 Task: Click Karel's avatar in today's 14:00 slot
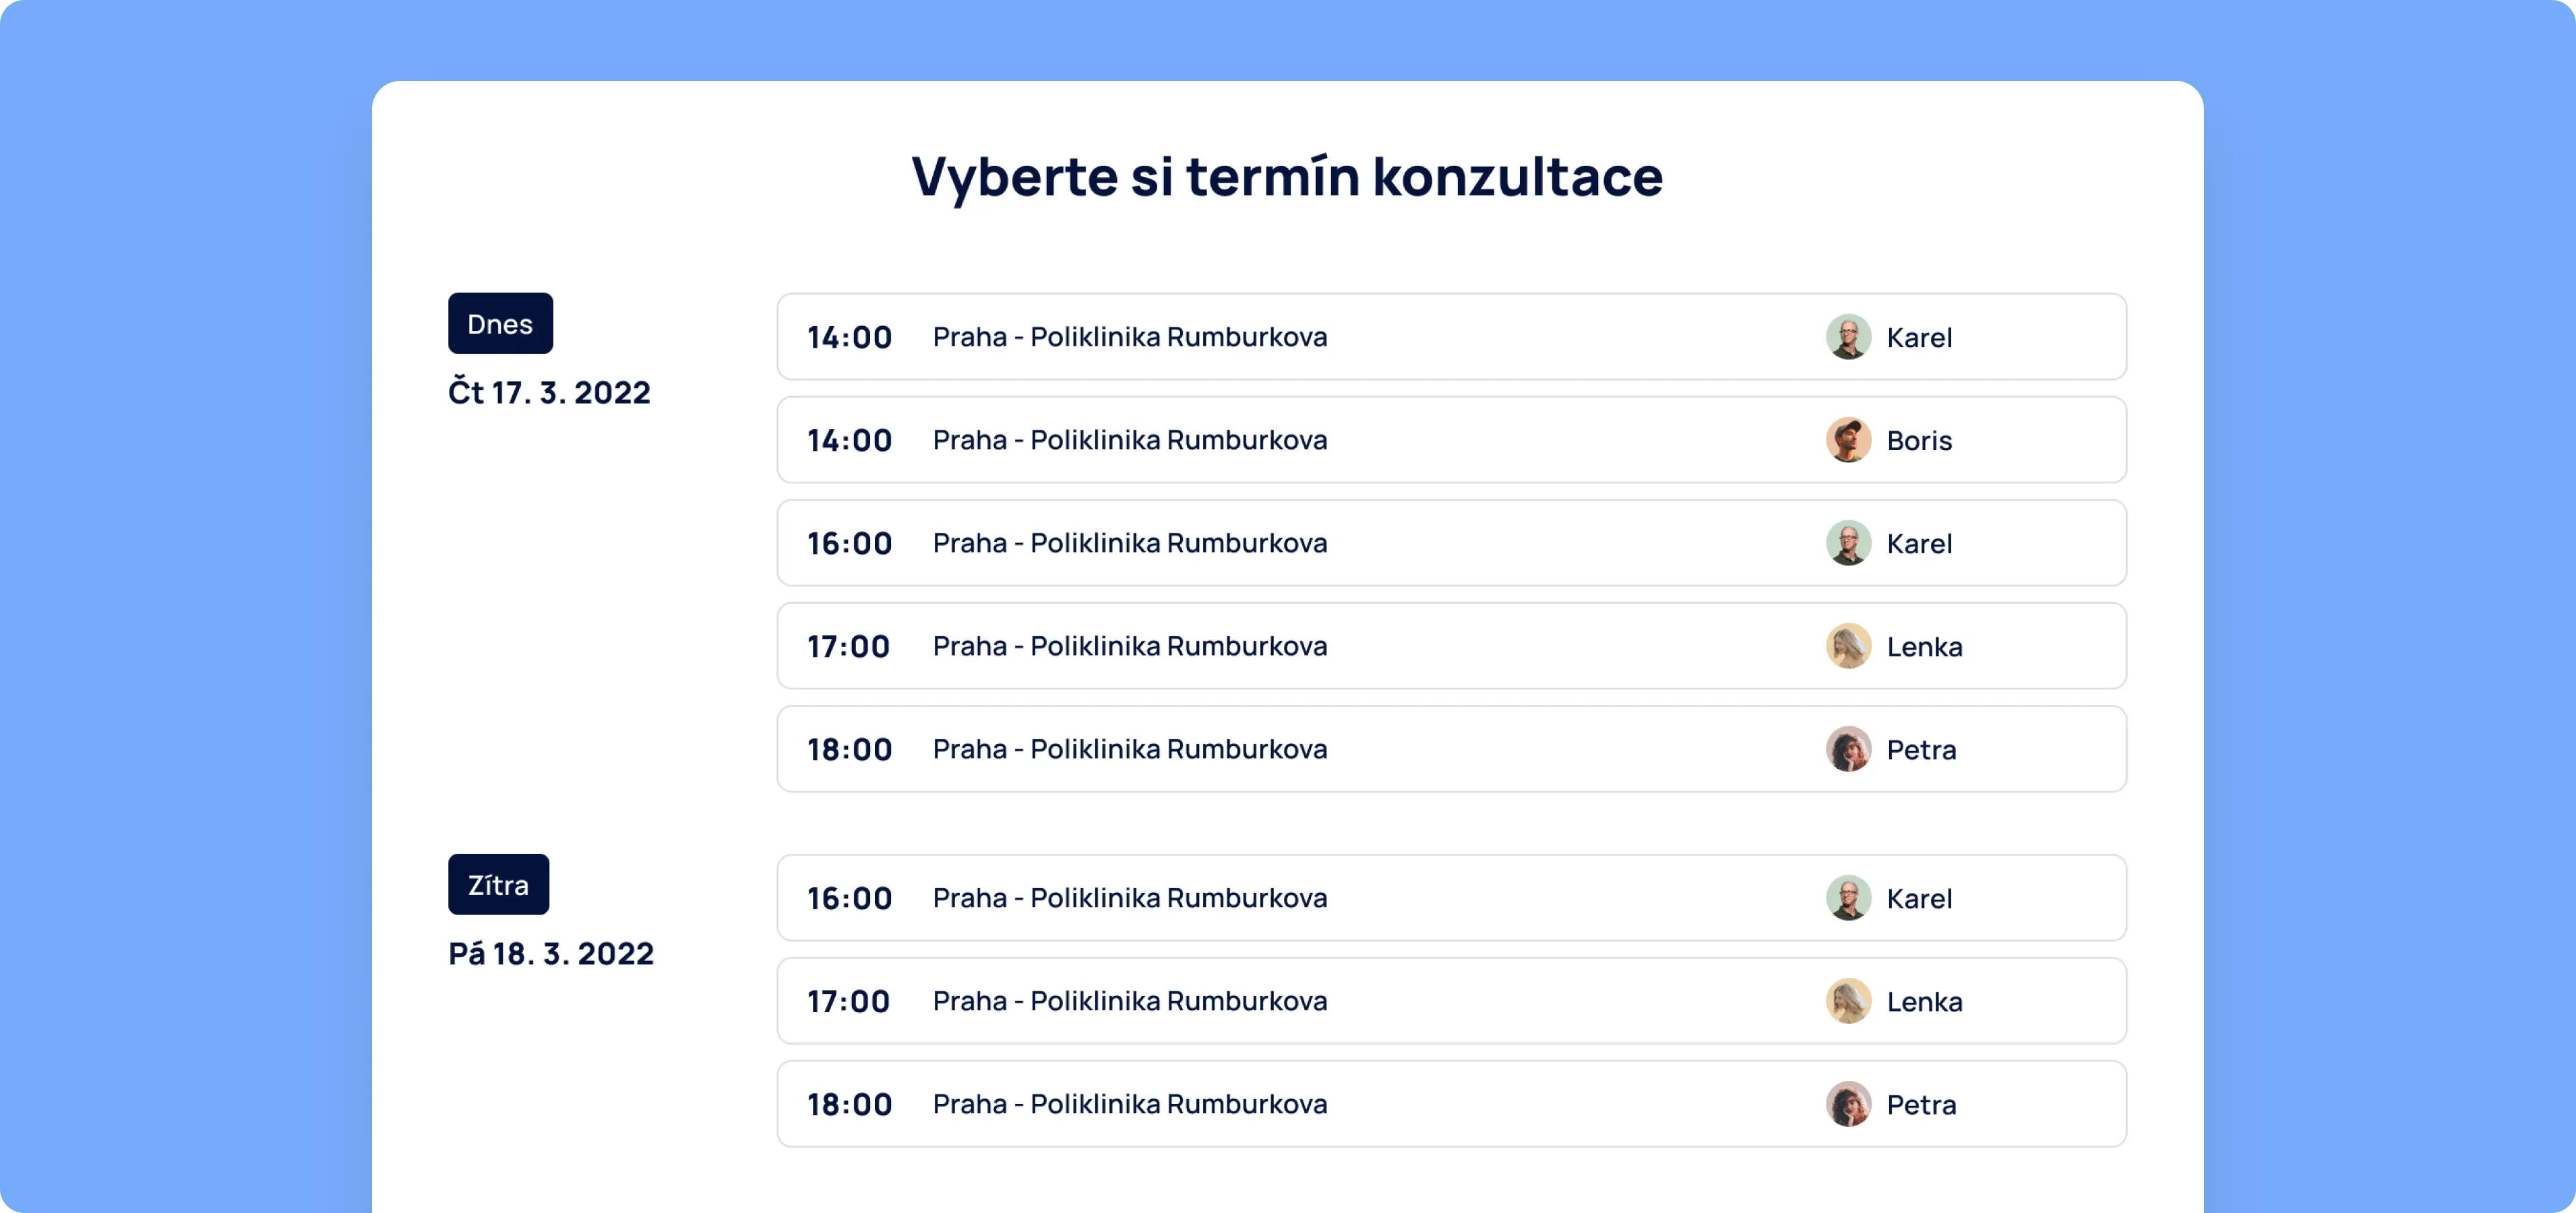tap(1848, 337)
